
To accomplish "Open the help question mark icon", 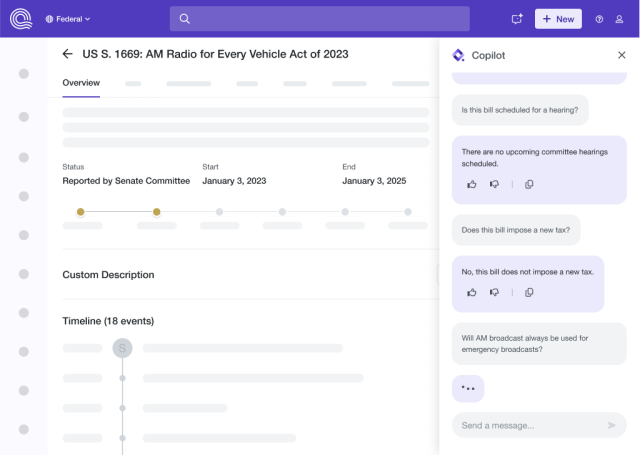I will point(599,19).
